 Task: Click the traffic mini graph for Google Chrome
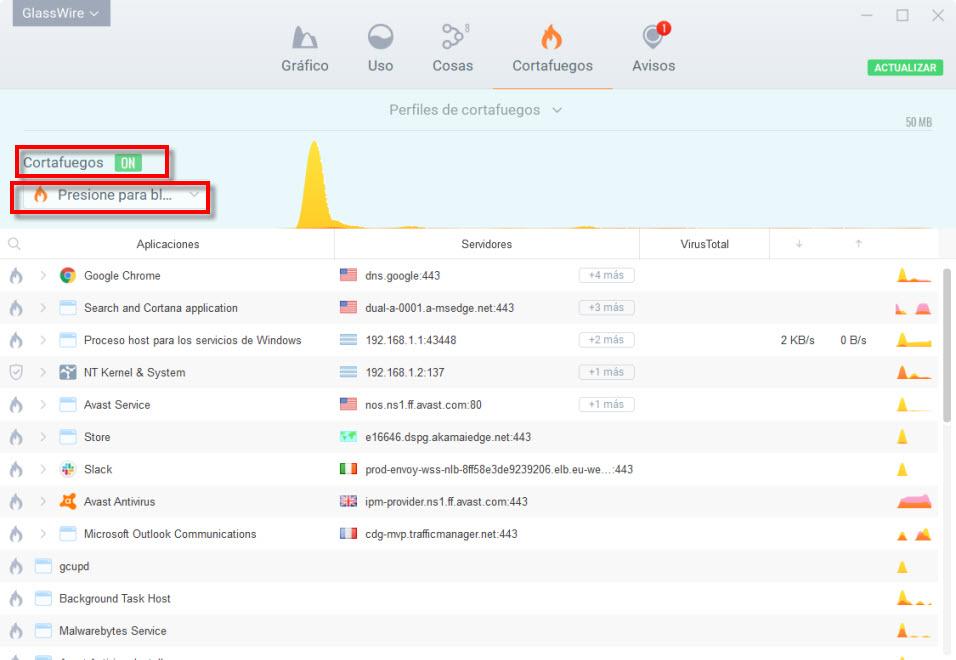[x=914, y=275]
